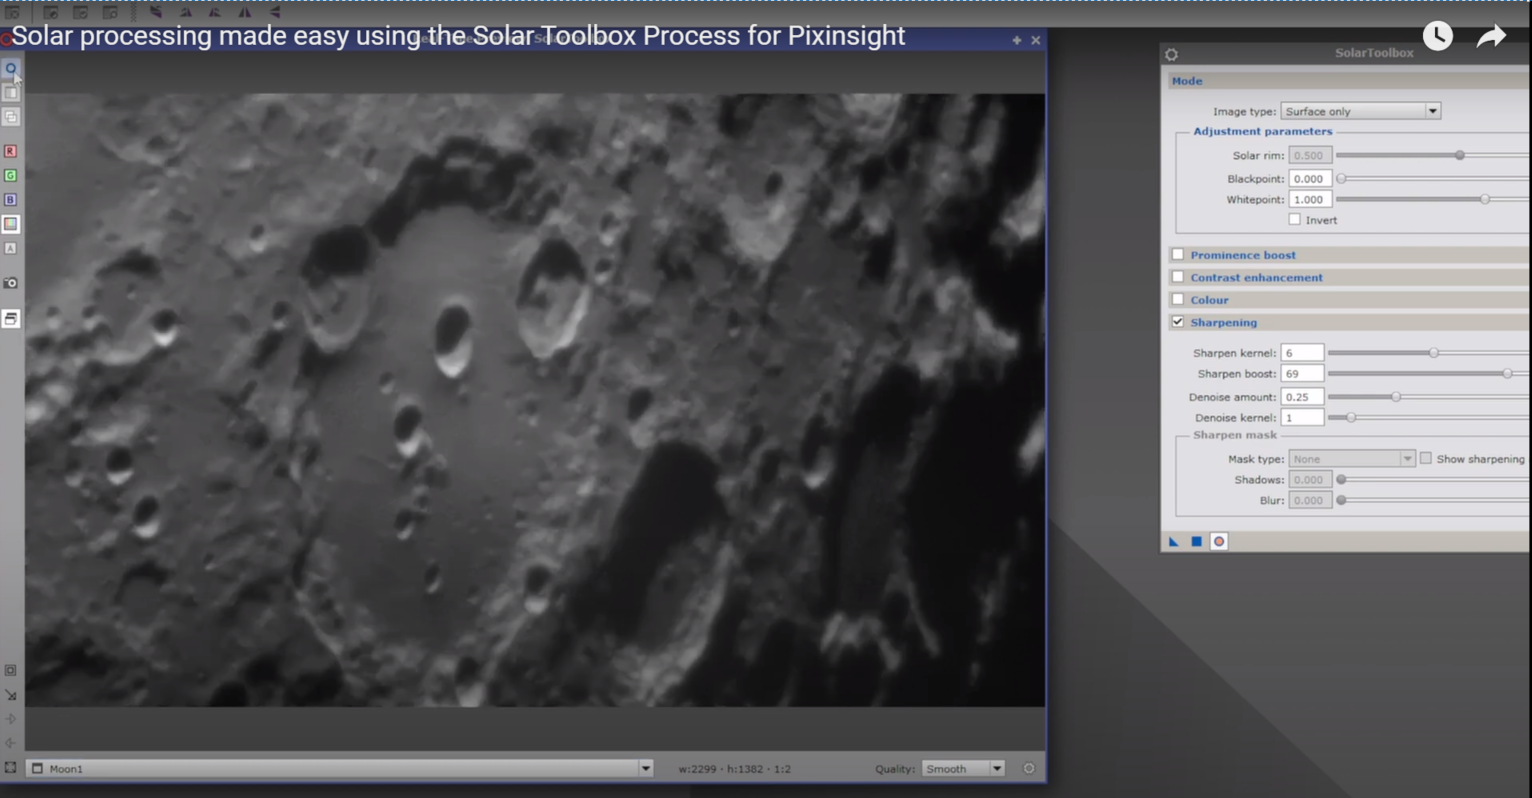Click the Shadows slider handle
This screenshot has width=1532, height=798.
1342,479
